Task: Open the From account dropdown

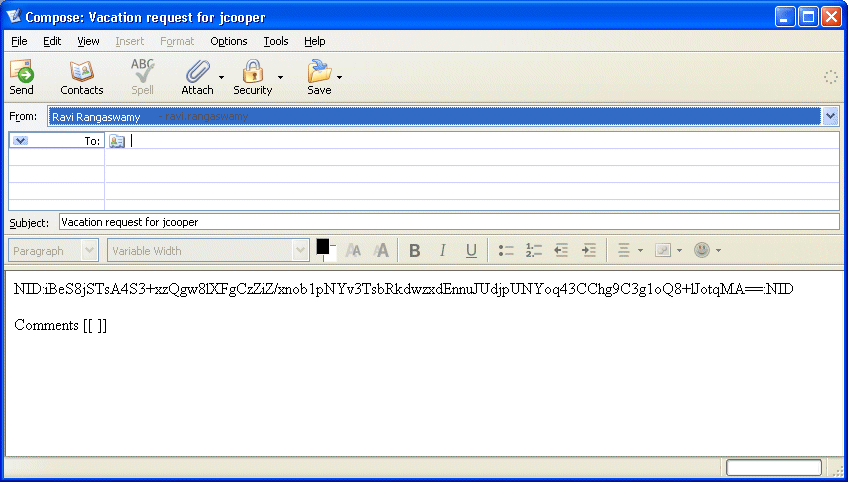Action: tap(830, 116)
